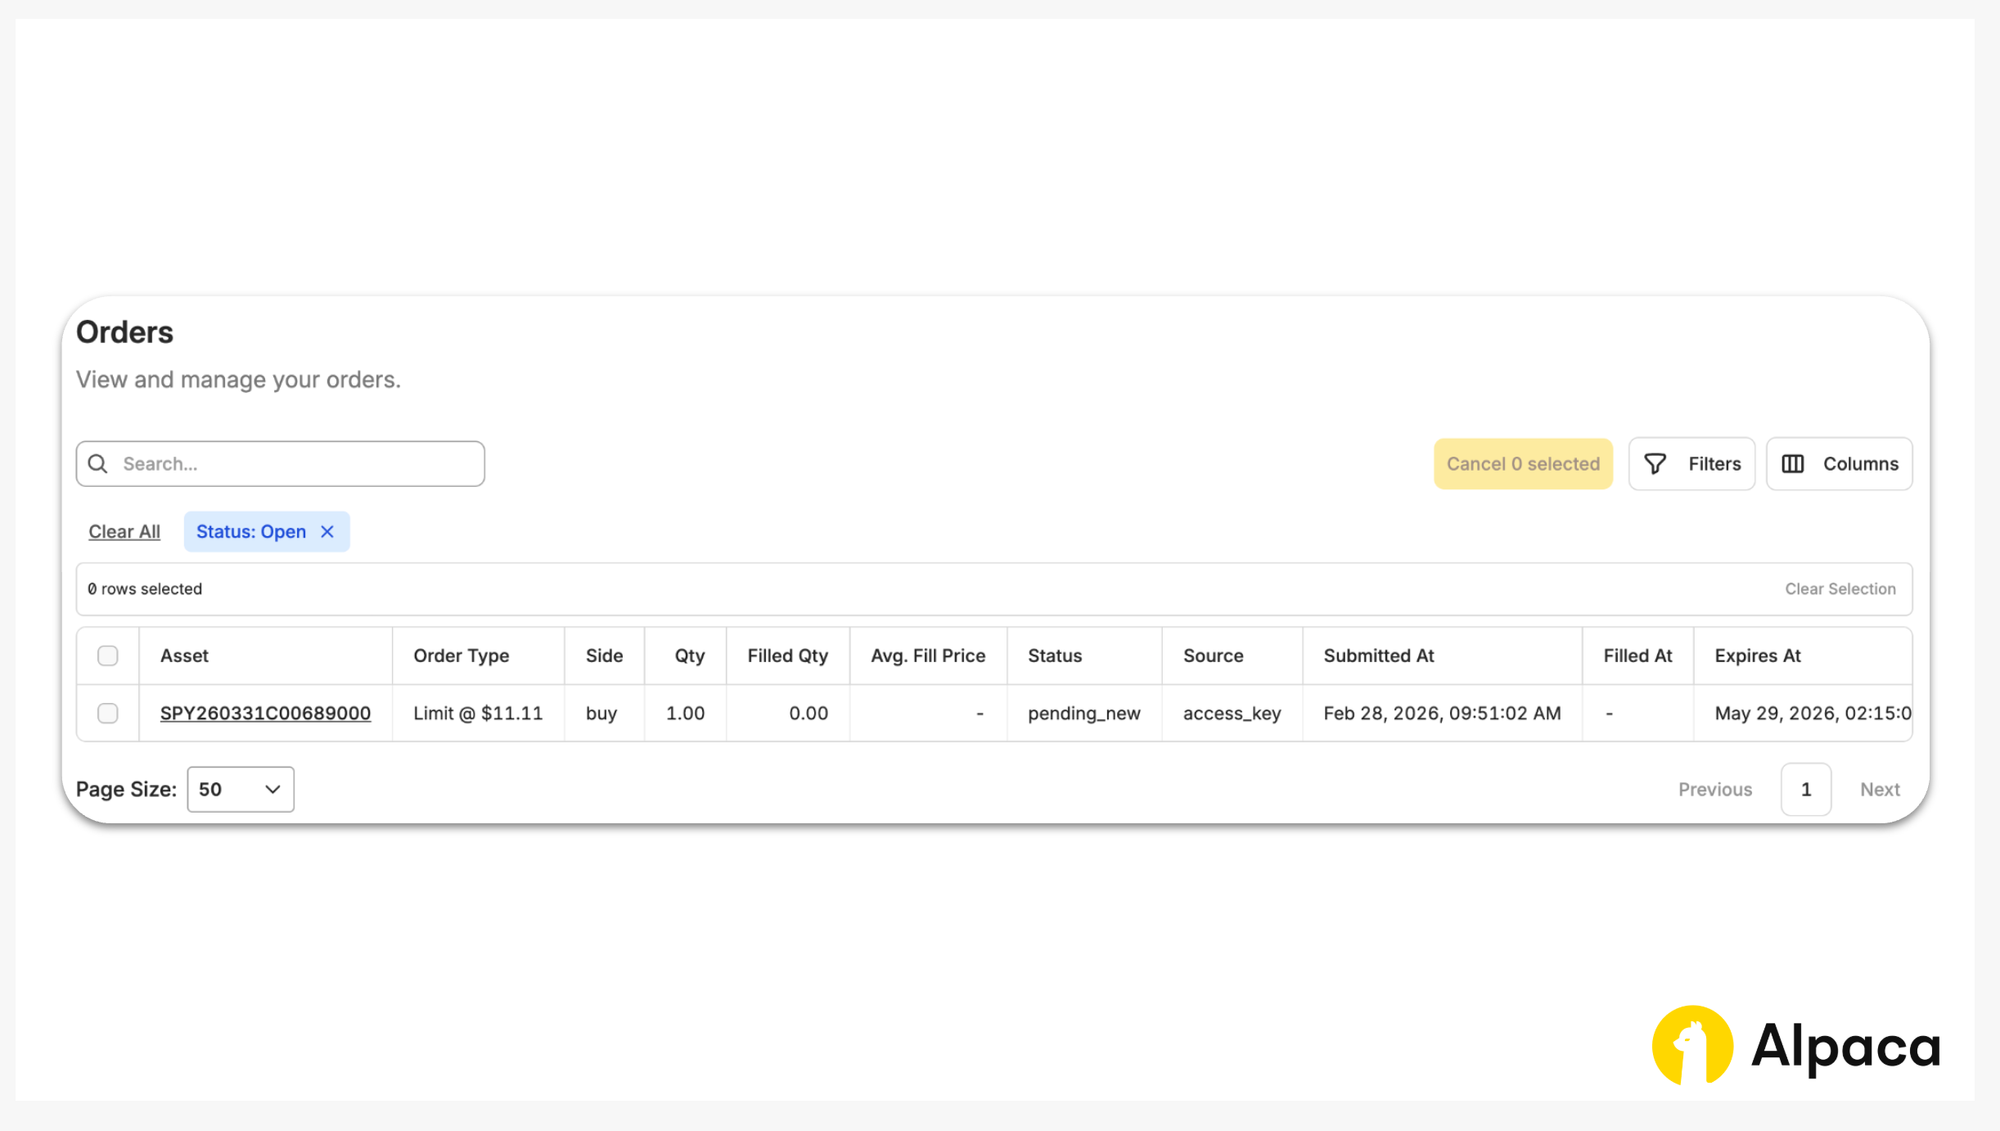Toggle the select-all header checkbox
Image resolution: width=2000 pixels, height=1131 pixels.
coord(108,656)
